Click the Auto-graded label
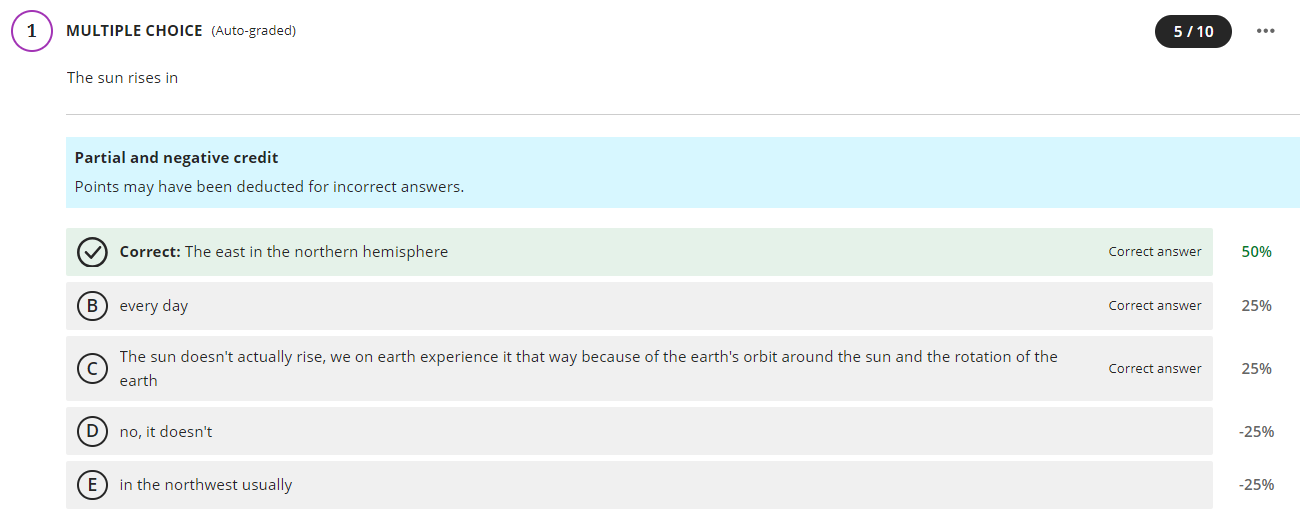Viewport: 1300px width, 512px height. (253, 31)
